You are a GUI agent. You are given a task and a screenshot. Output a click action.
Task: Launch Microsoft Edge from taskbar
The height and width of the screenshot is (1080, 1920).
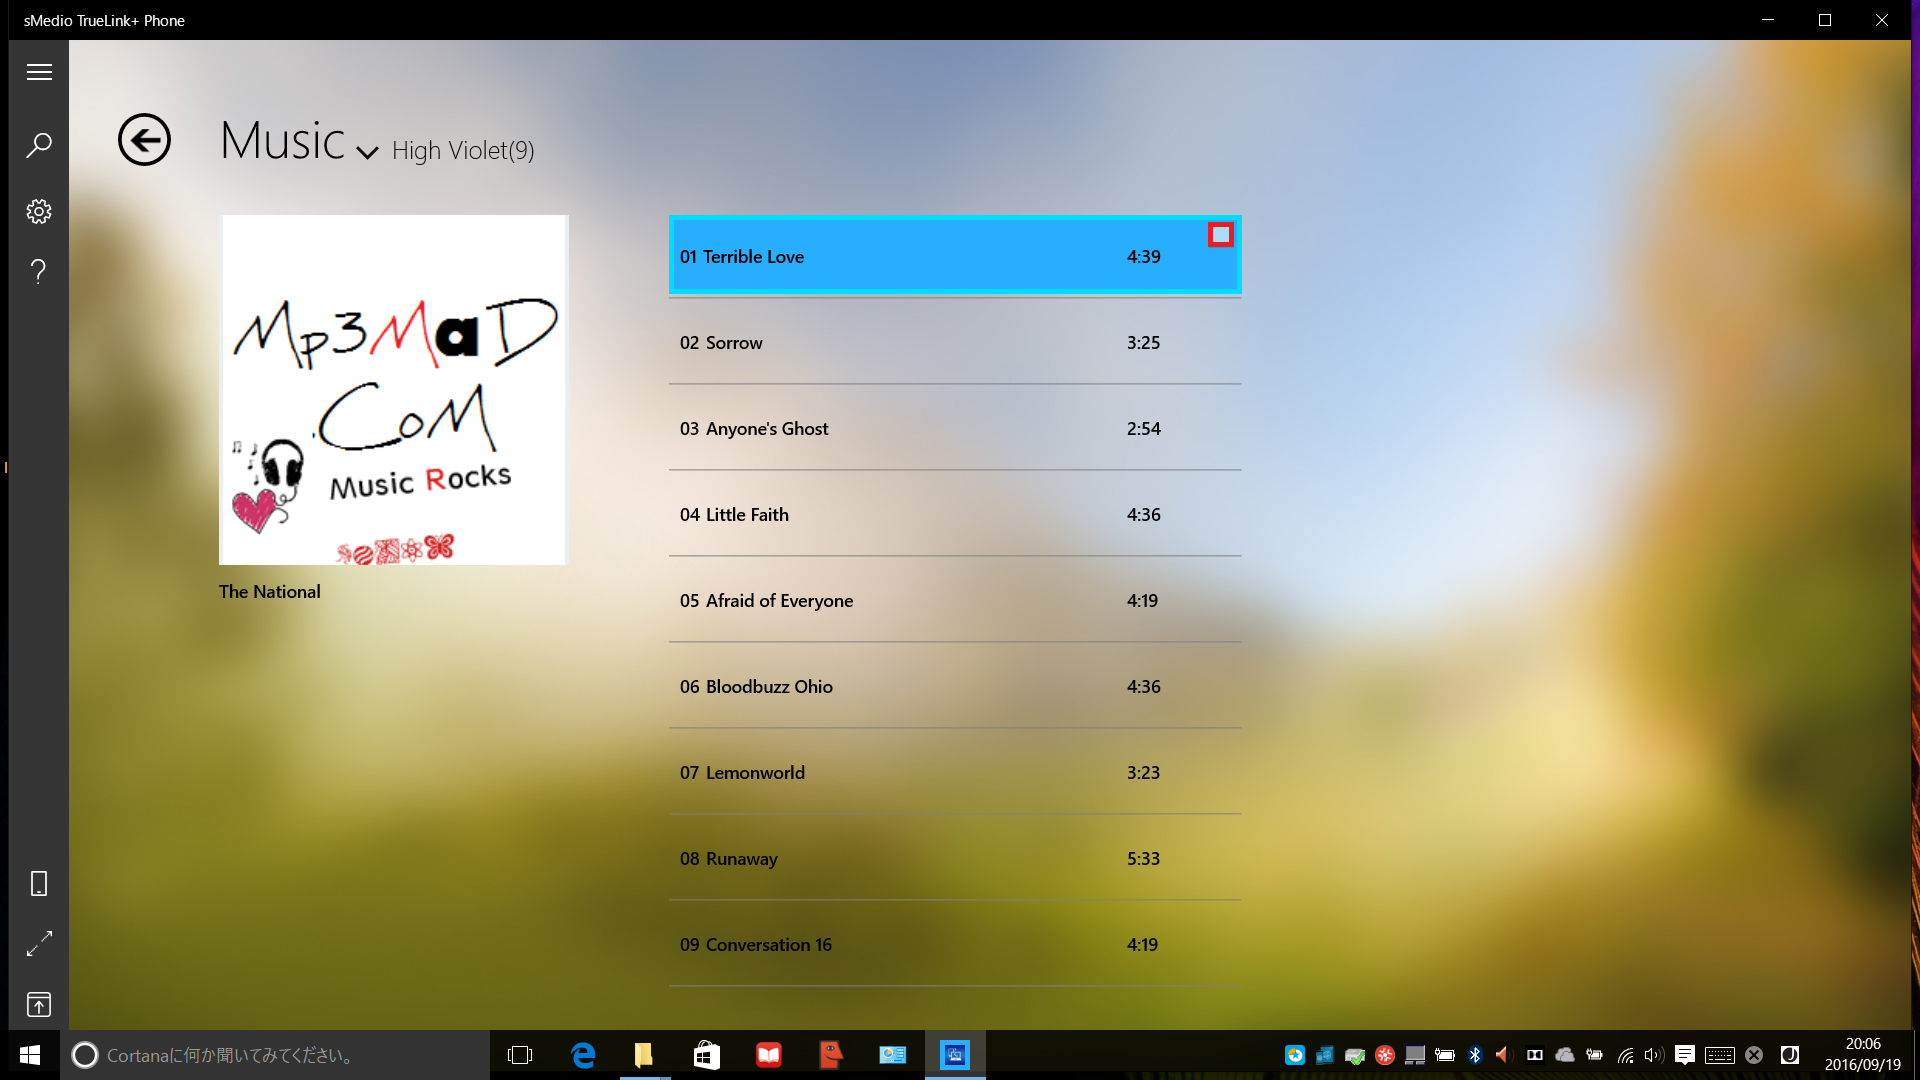[x=583, y=1055]
